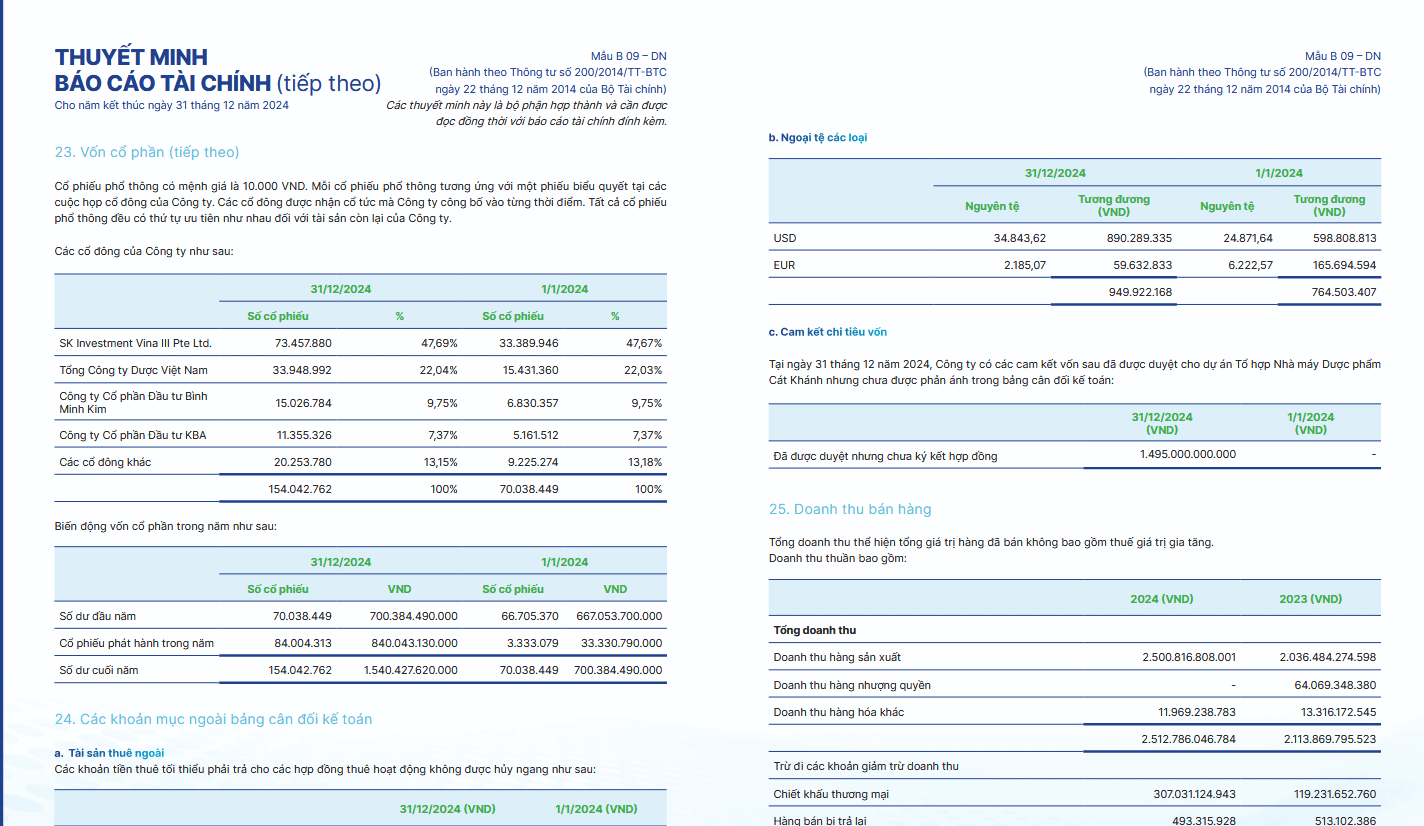
Task: Click row label 'Các cổ đông khác'
Action: [105, 462]
